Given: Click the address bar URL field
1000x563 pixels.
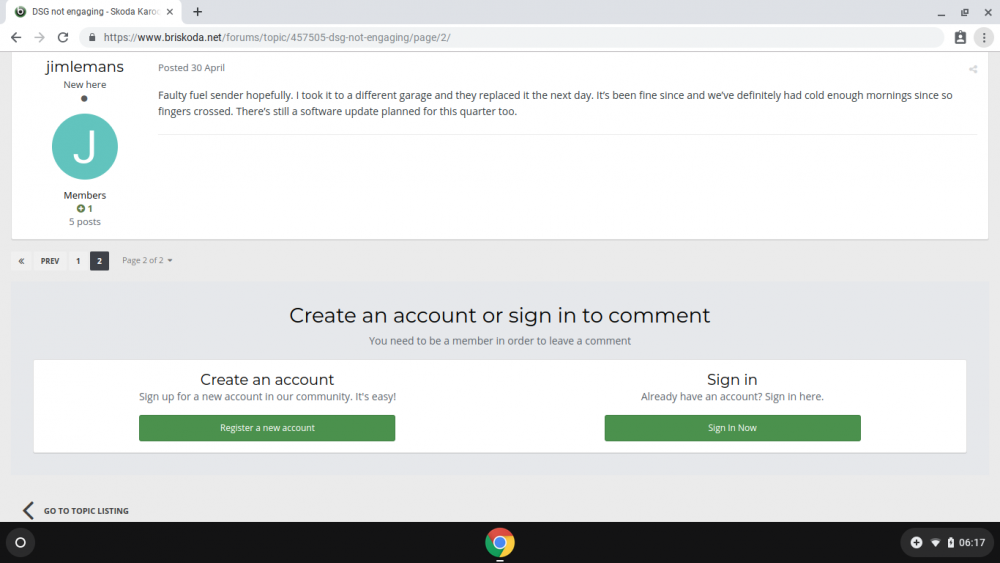Looking at the screenshot, I should [511, 38].
